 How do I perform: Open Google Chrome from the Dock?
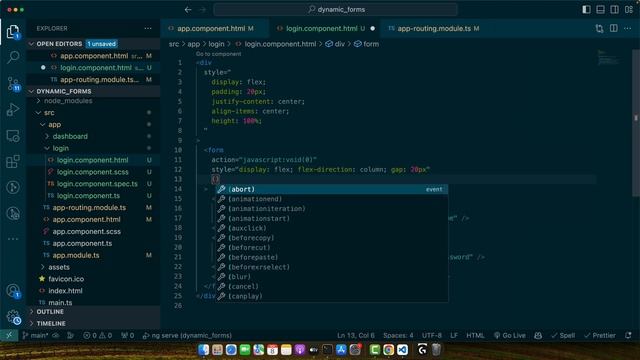tap(389, 350)
